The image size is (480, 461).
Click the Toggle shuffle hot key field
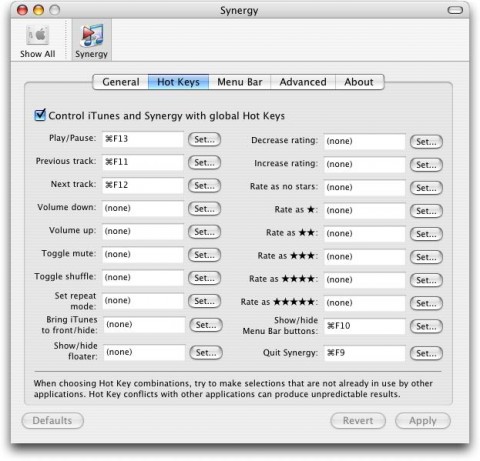coord(143,278)
